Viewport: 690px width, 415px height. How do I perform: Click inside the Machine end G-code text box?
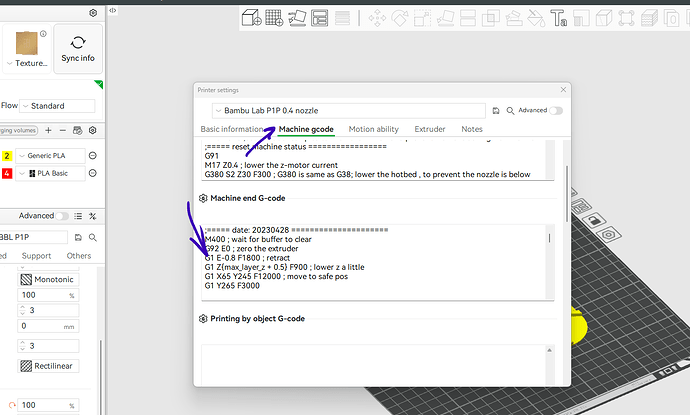click(x=374, y=262)
